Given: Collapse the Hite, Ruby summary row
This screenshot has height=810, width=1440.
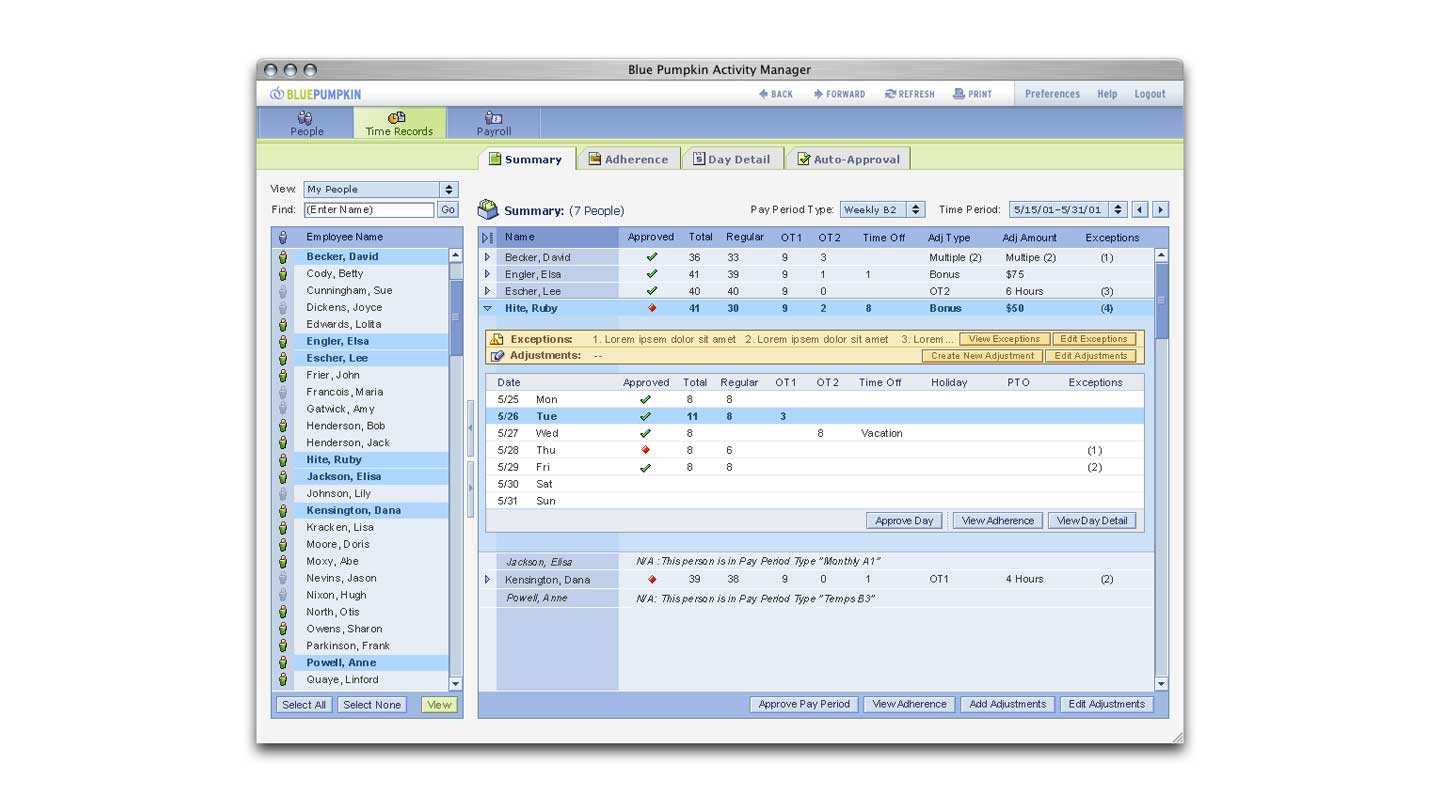Looking at the screenshot, I should point(487,308).
